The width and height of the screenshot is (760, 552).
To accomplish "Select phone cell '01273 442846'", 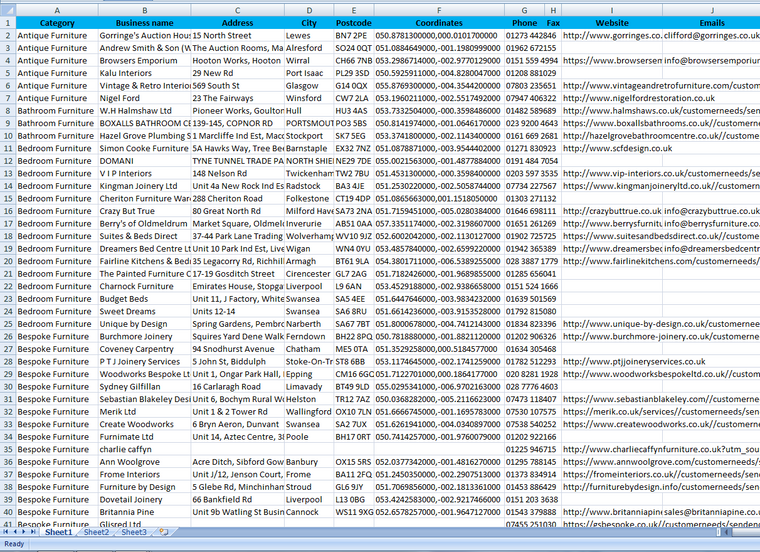I will click(x=531, y=35).
